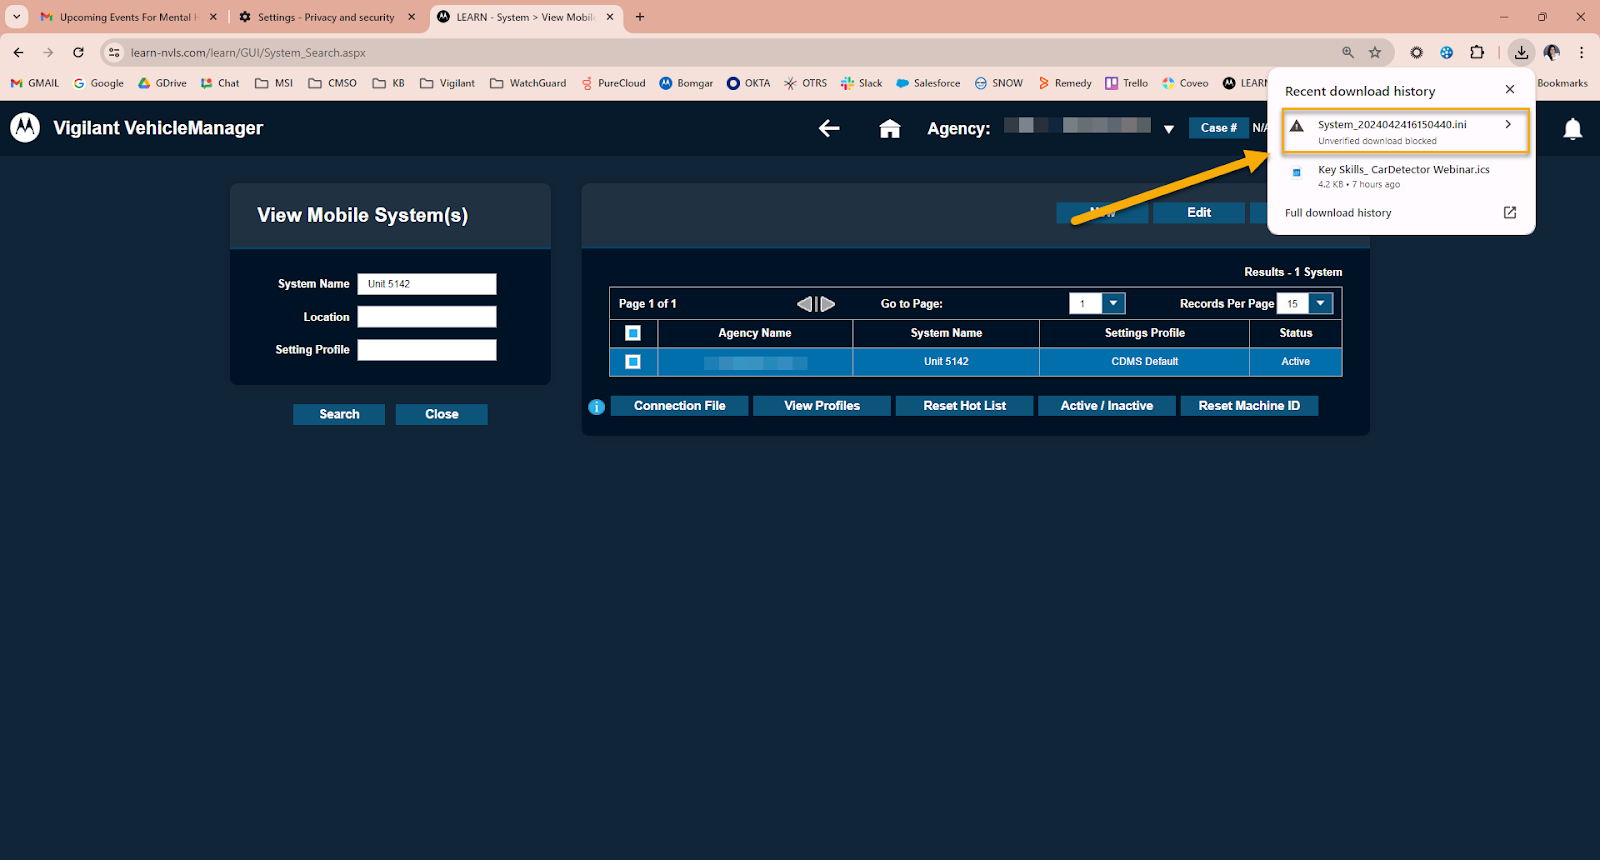Bookmark this page with the star icon

click(x=1375, y=52)
